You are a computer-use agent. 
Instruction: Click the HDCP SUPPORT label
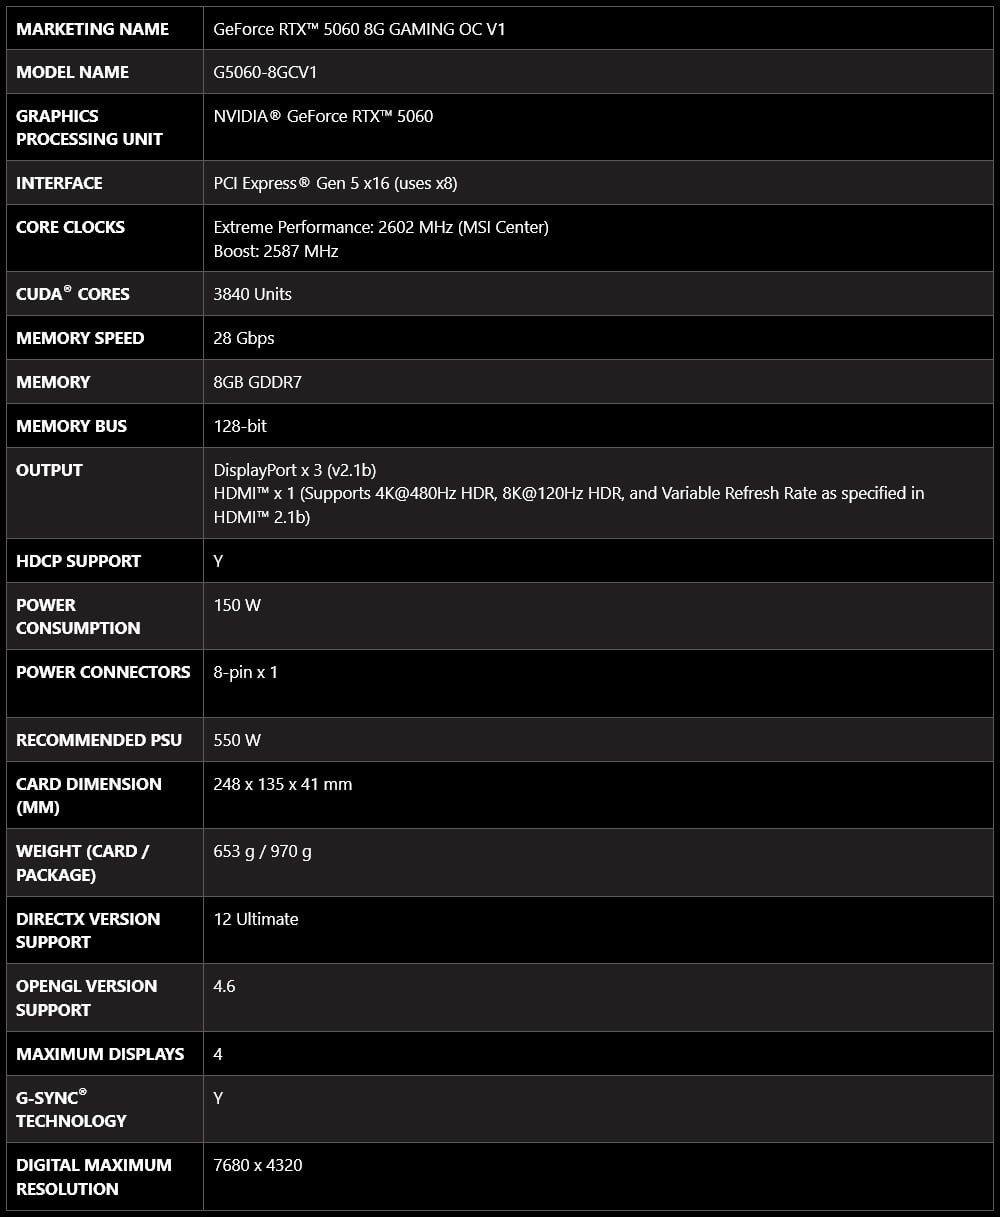click(78, 561)
